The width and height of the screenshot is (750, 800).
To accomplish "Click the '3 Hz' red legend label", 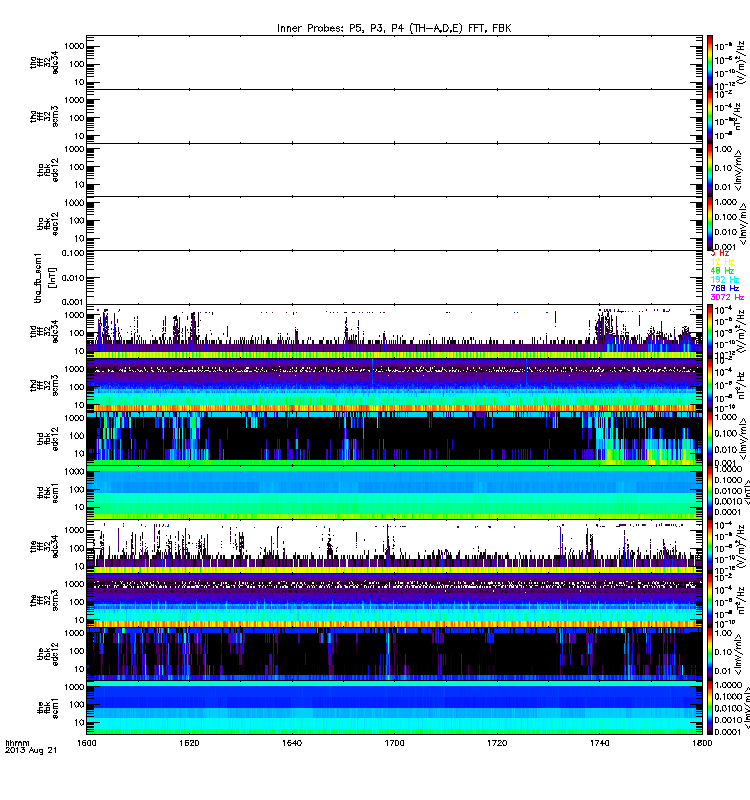I will coord(720,253).
